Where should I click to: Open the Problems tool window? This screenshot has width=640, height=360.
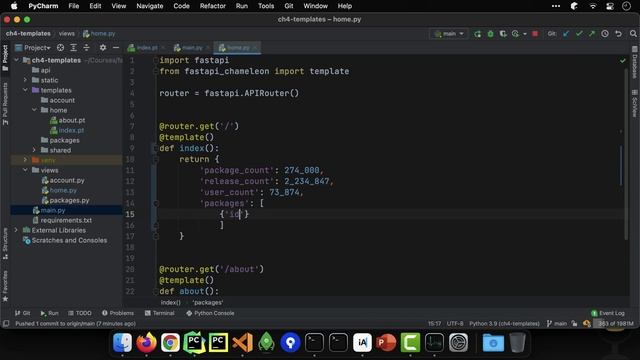pos(118,313)
